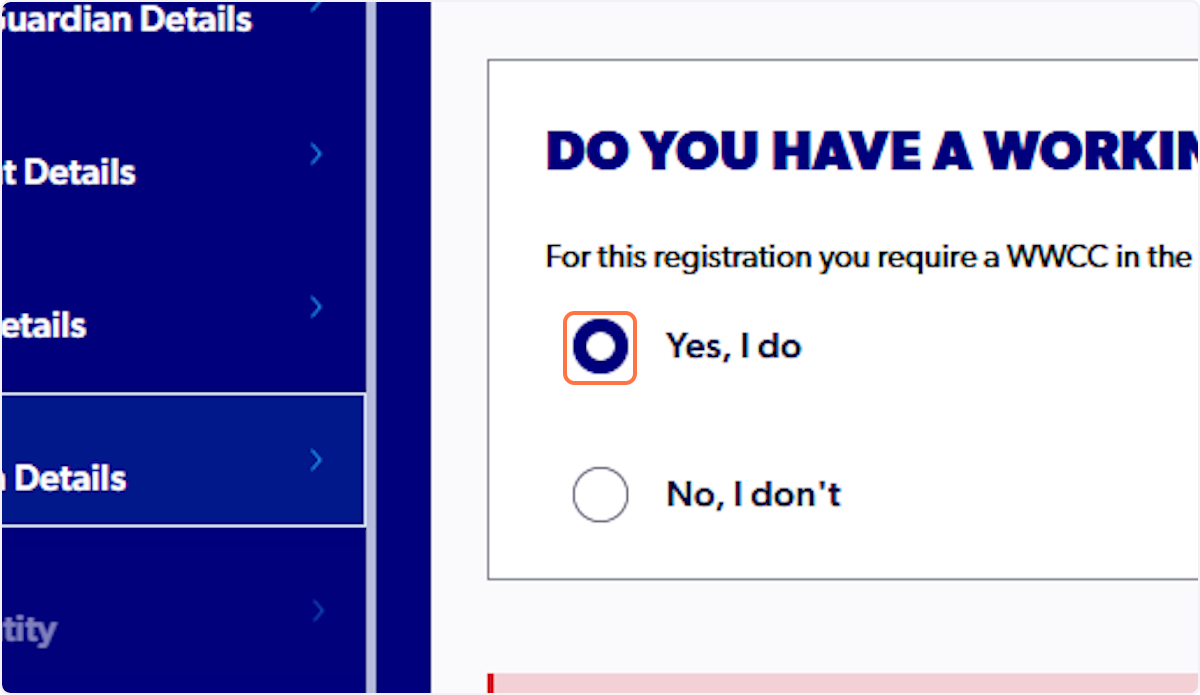Expand the chevron next to the highlighted Details section
This screenshot has width=1200, height=695.
click(x=316, y=460)
